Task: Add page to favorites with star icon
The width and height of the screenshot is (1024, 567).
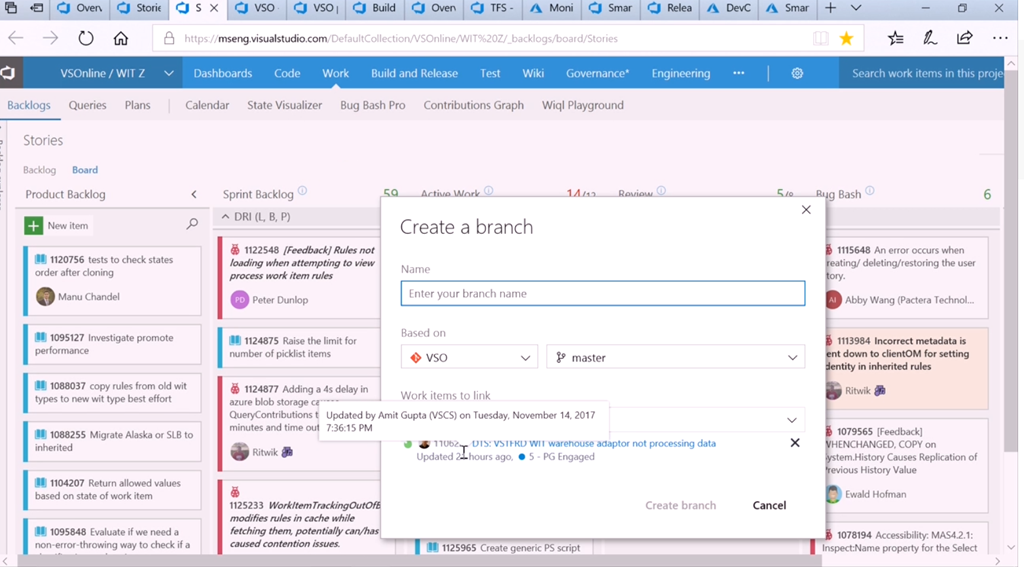Action: (846, 38)
